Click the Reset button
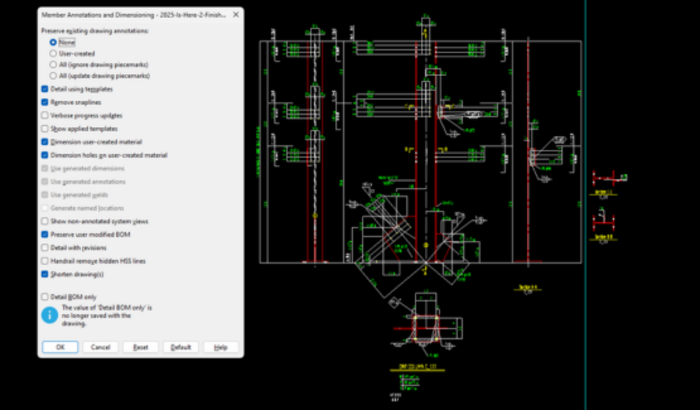700x410 pixels. pyautogui.click(x=140, y=347)
